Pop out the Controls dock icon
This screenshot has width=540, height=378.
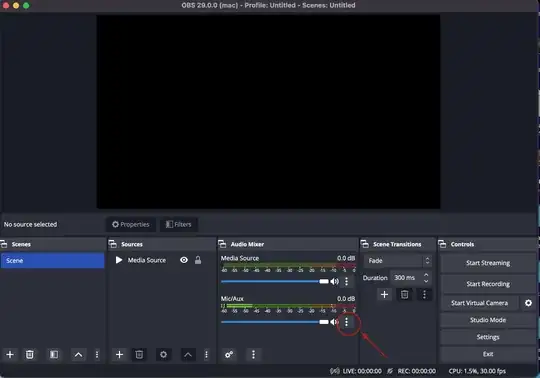point(442,244)
